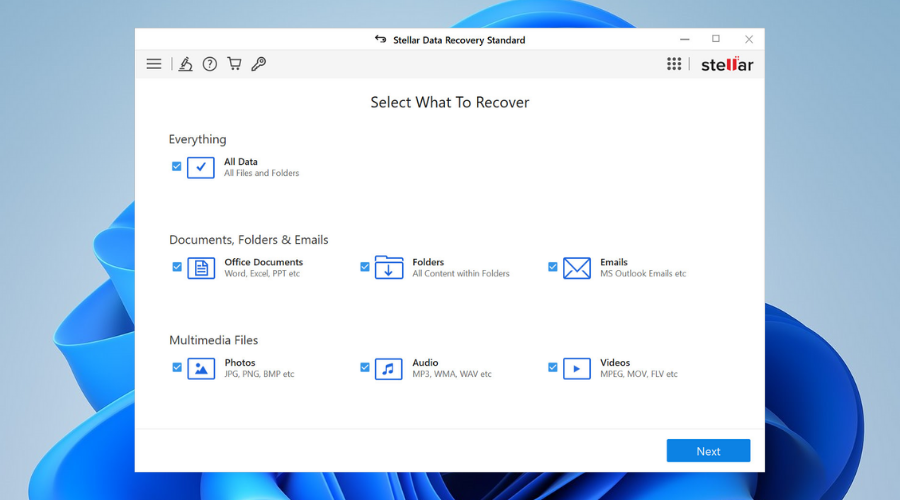Image resolution: width=900 pixels, height=500 pixels.
Task: Uncheck the All Data checkbox
Action: pyautogui.click(x=177, y=166)
